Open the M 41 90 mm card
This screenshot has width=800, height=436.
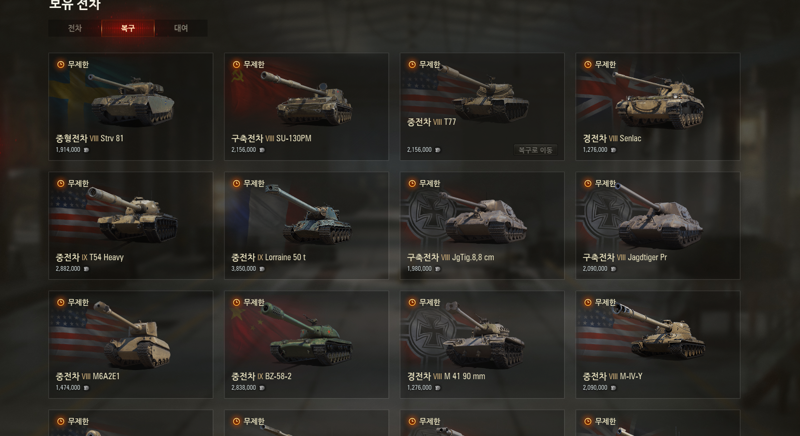coord(482,344)
